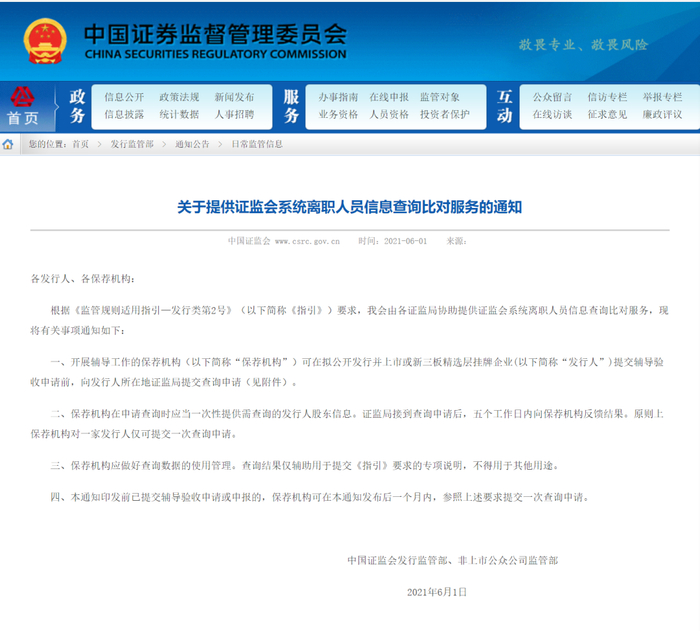700x631 pixels.
Task: Click the www.csrc.gov.cn source text
Action: [307, 241]
